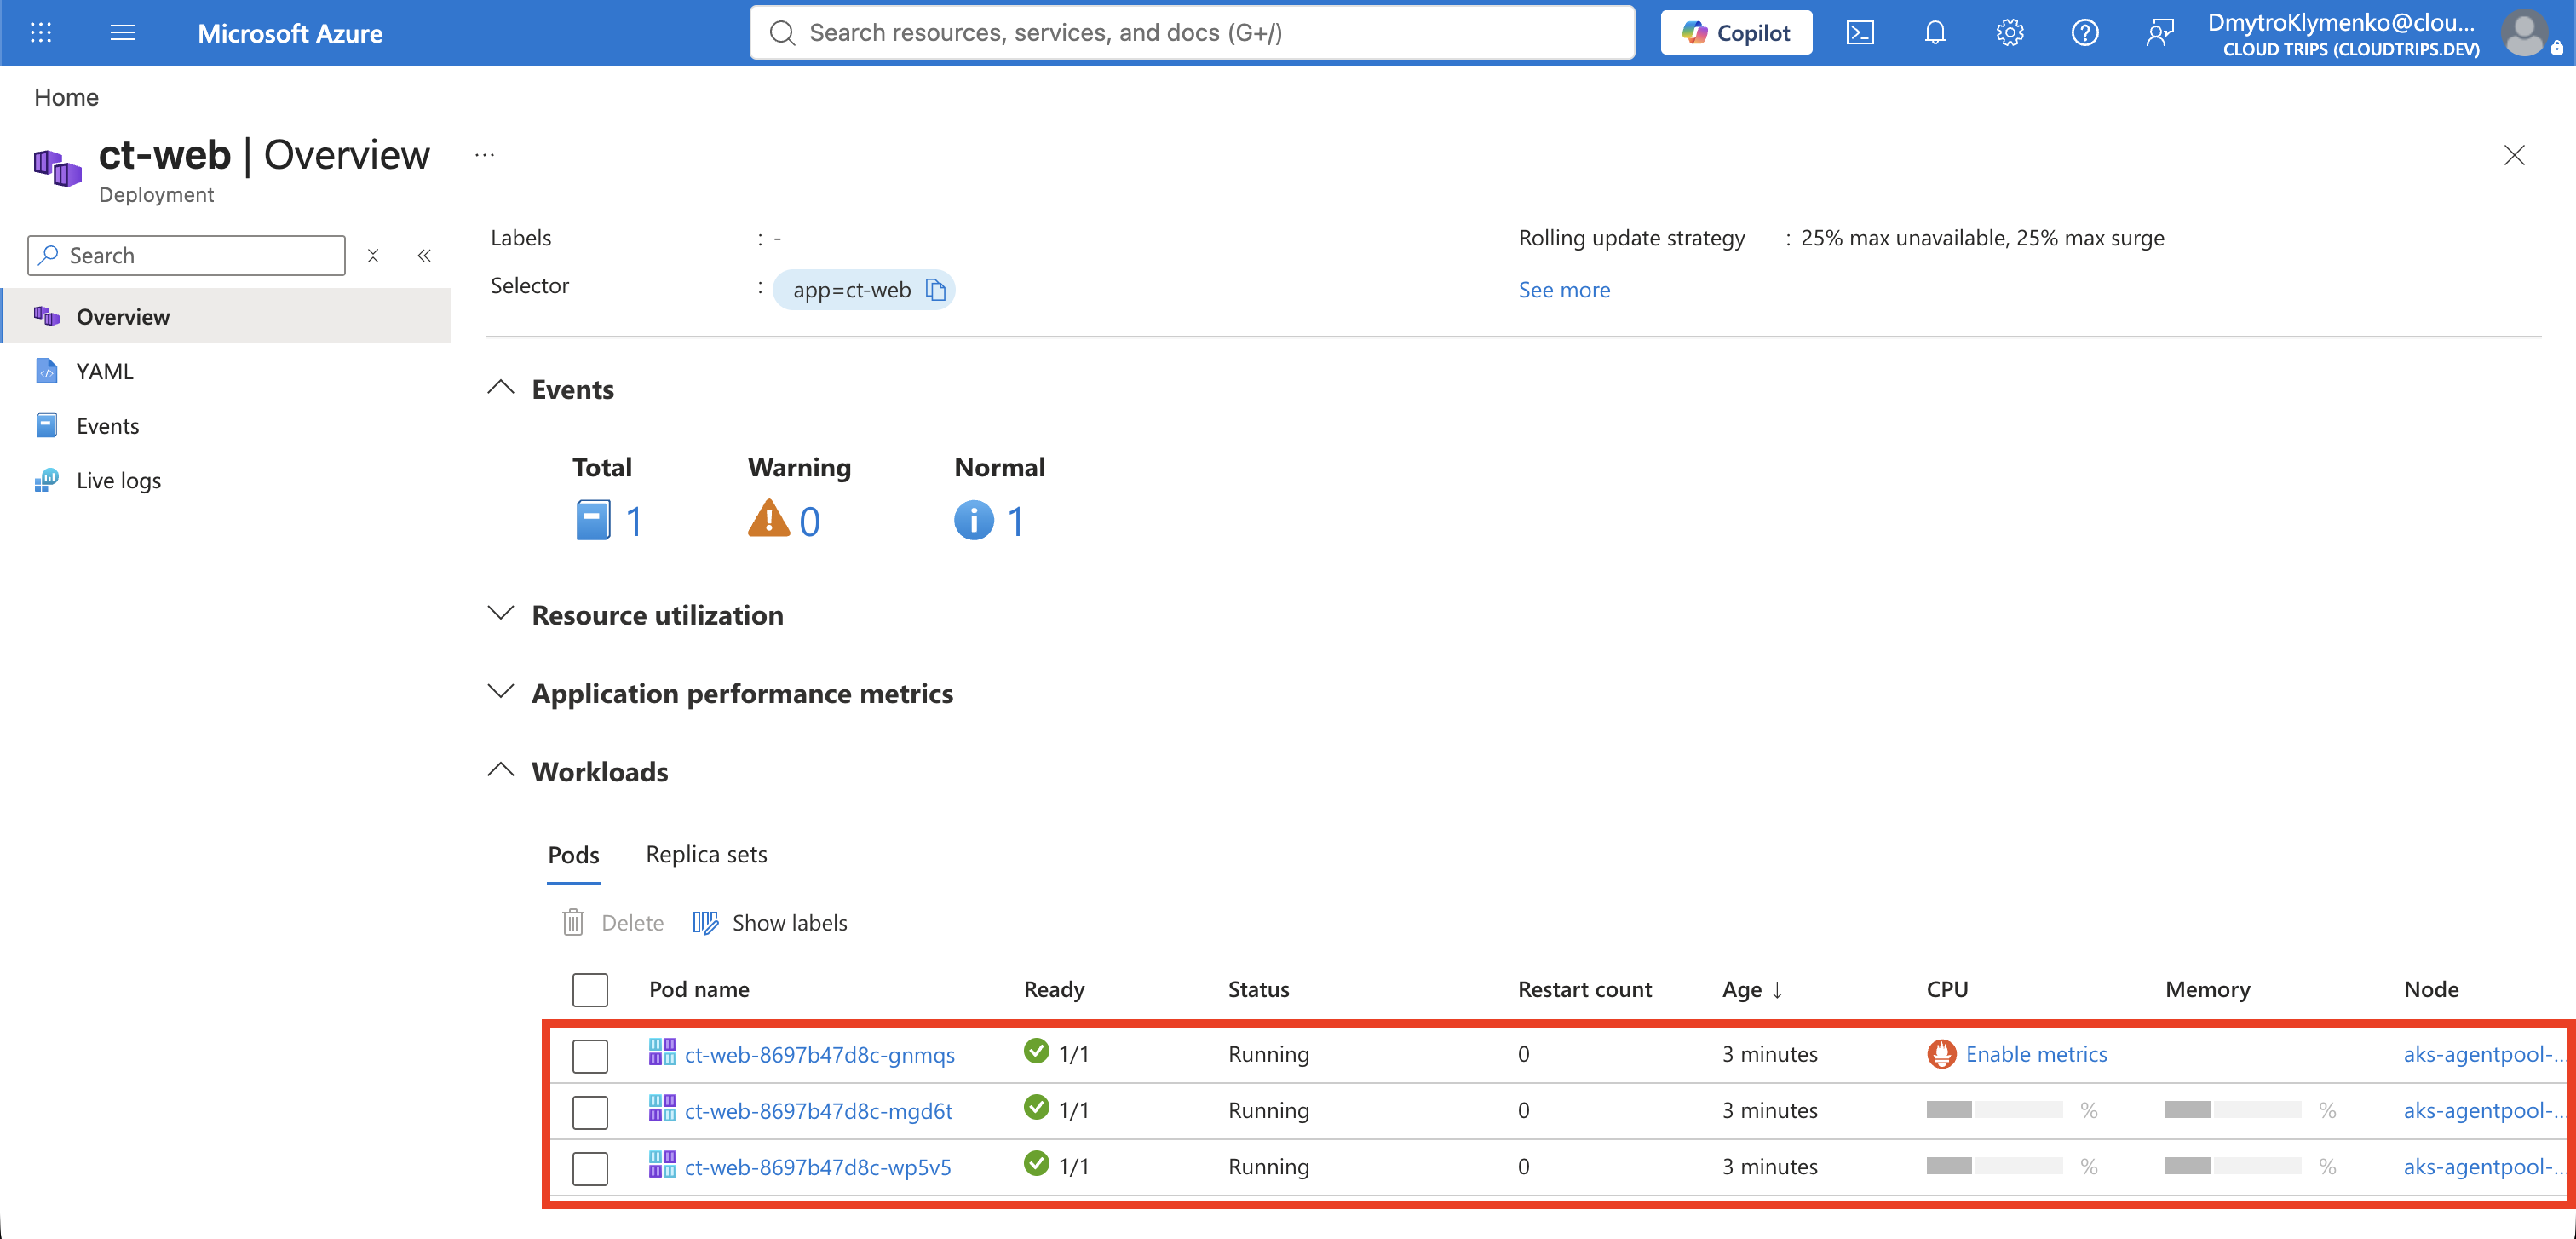Open Cloud Shell from the top bar
Viewport: 2576px width, 1239px height.
(x=1860, y=33)
